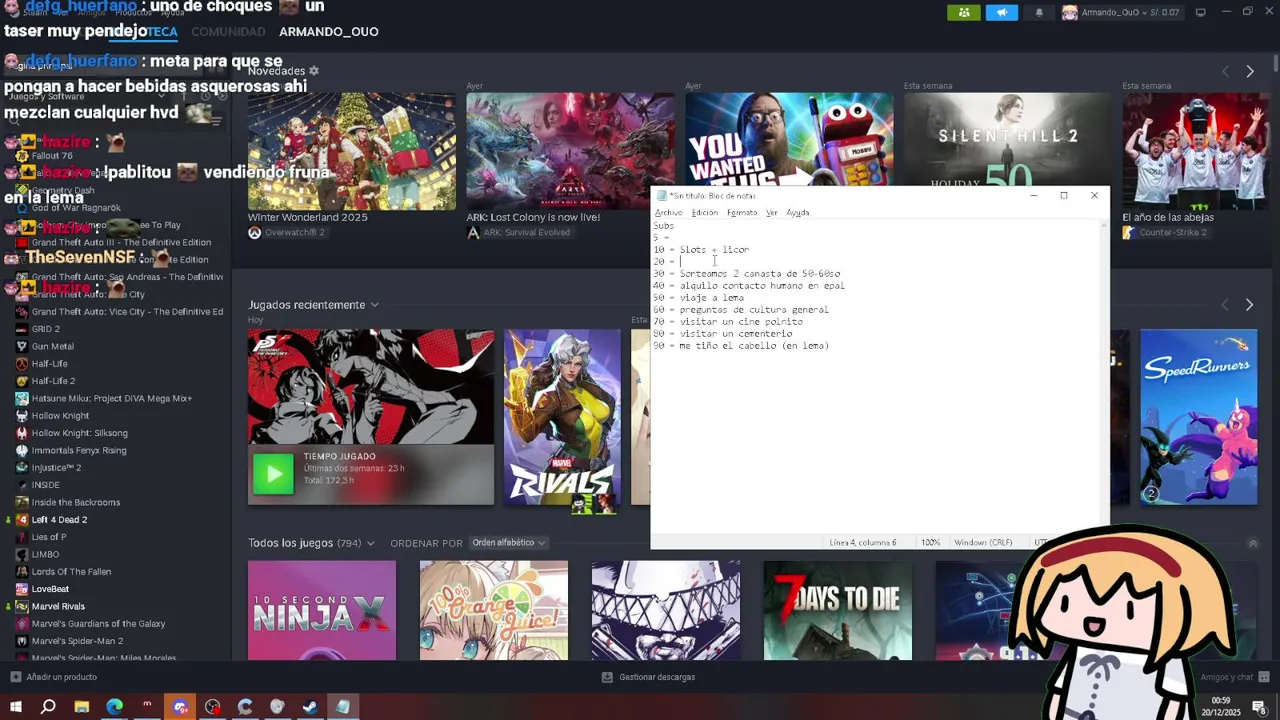The width and height of the screenshot is (1280, 720).
Task: Open Gestionar descargas link
Action: [x=648, y=677]
